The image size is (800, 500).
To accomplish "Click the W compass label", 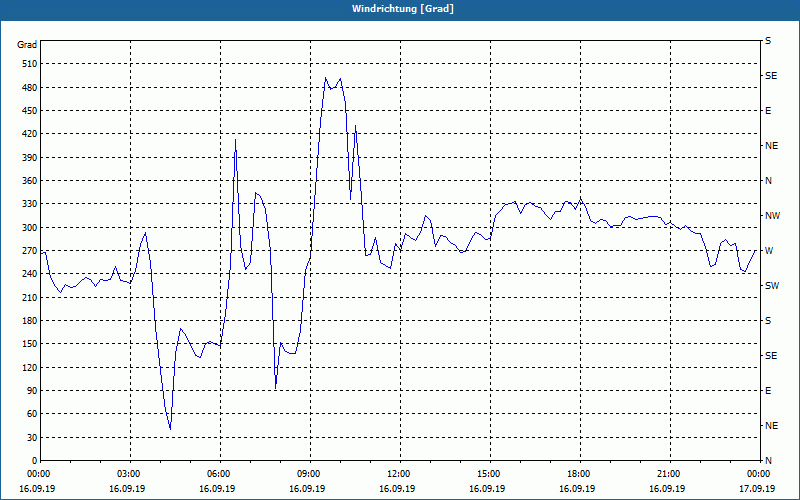I will coord(769,251).
